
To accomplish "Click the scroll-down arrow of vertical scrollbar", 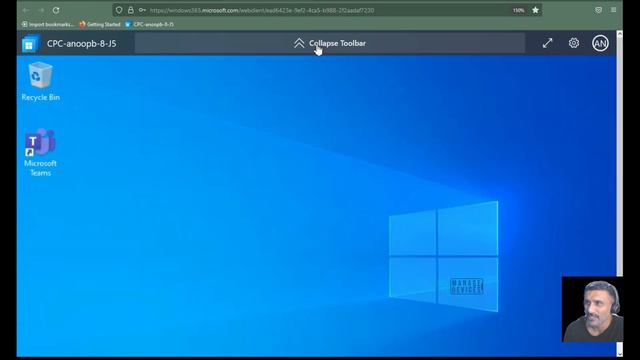I will [x=620, y=353].
